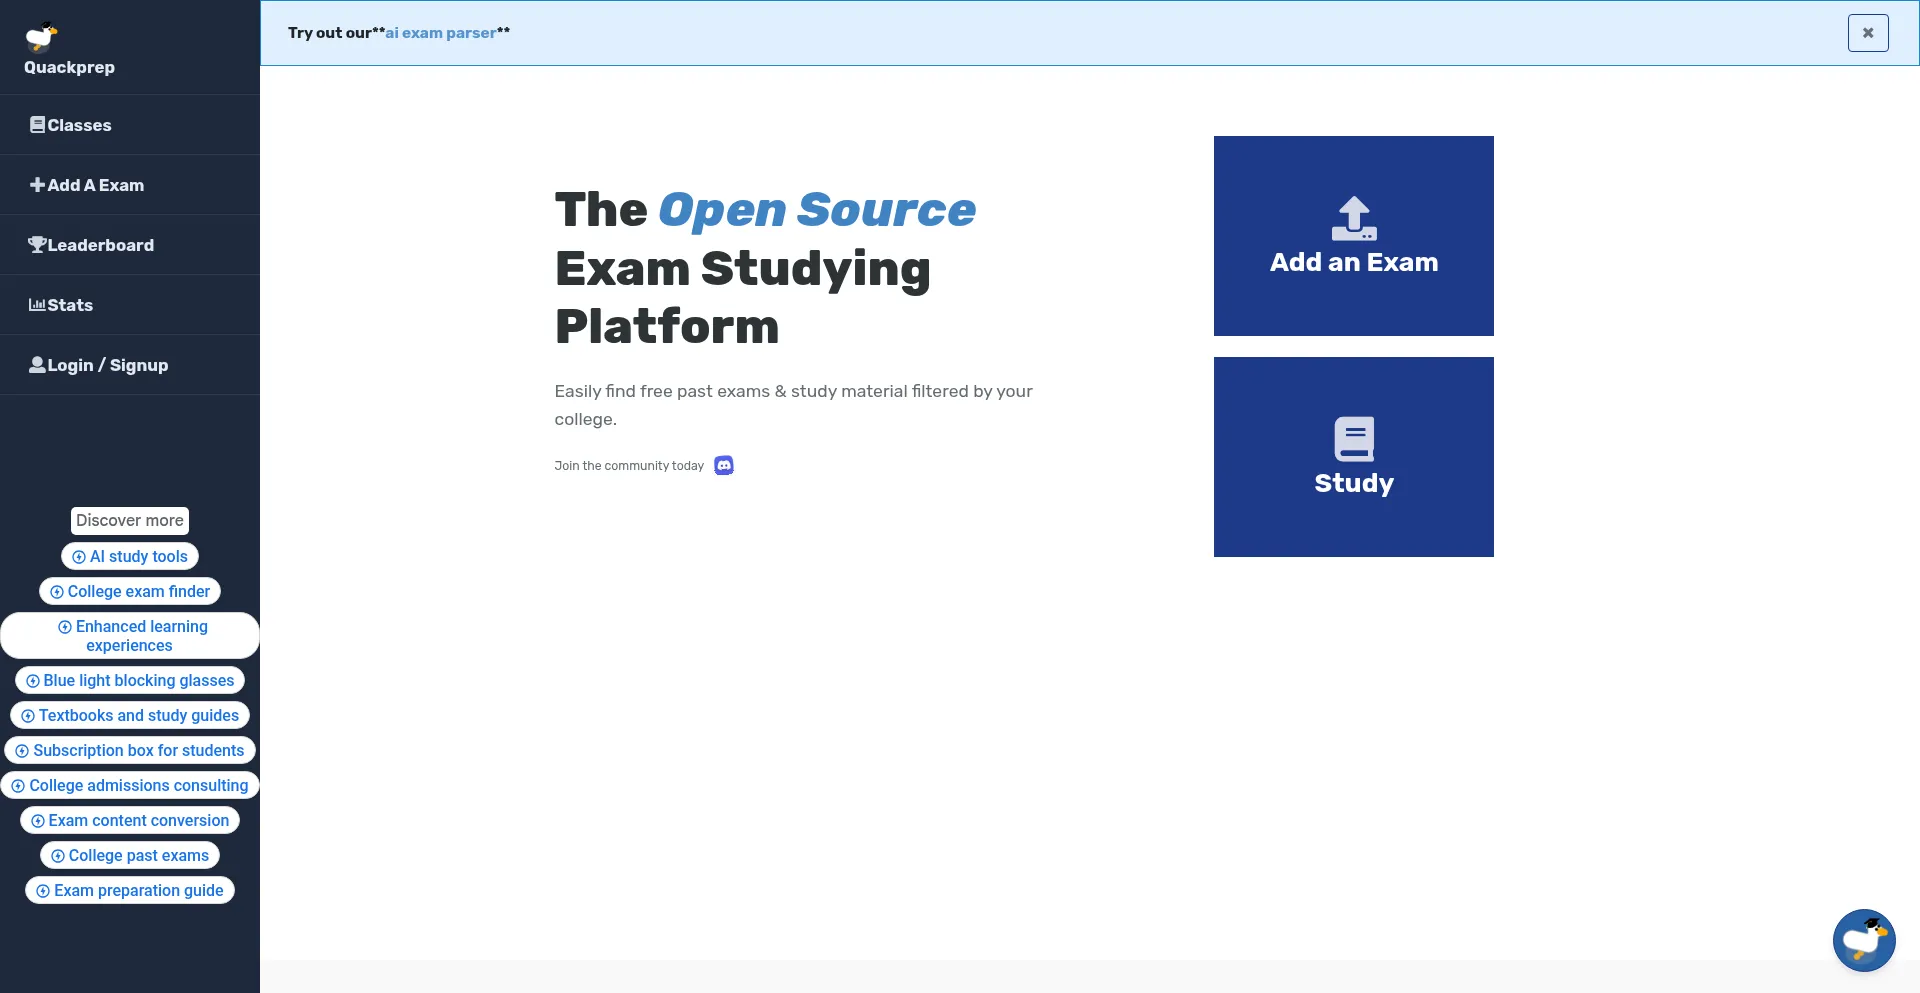Open Subscription box for students link
This screenshot has width=1920, height=993.
click(130, 751)
